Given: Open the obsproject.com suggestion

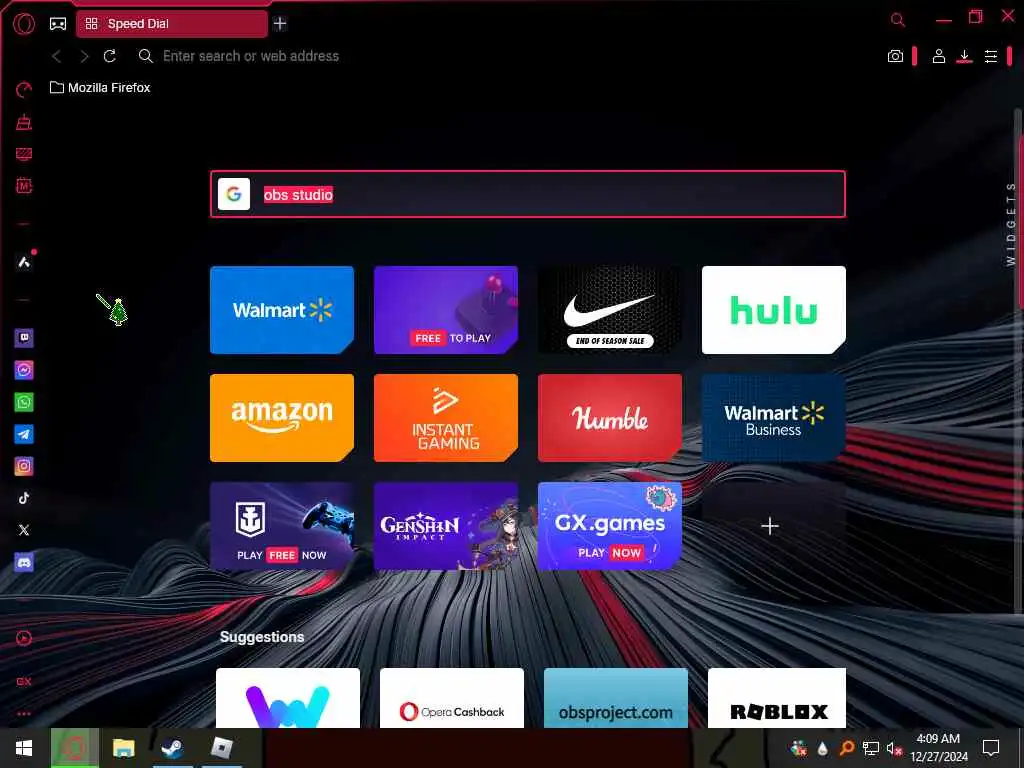Looking at the screenshot, I should coord(616,698).
